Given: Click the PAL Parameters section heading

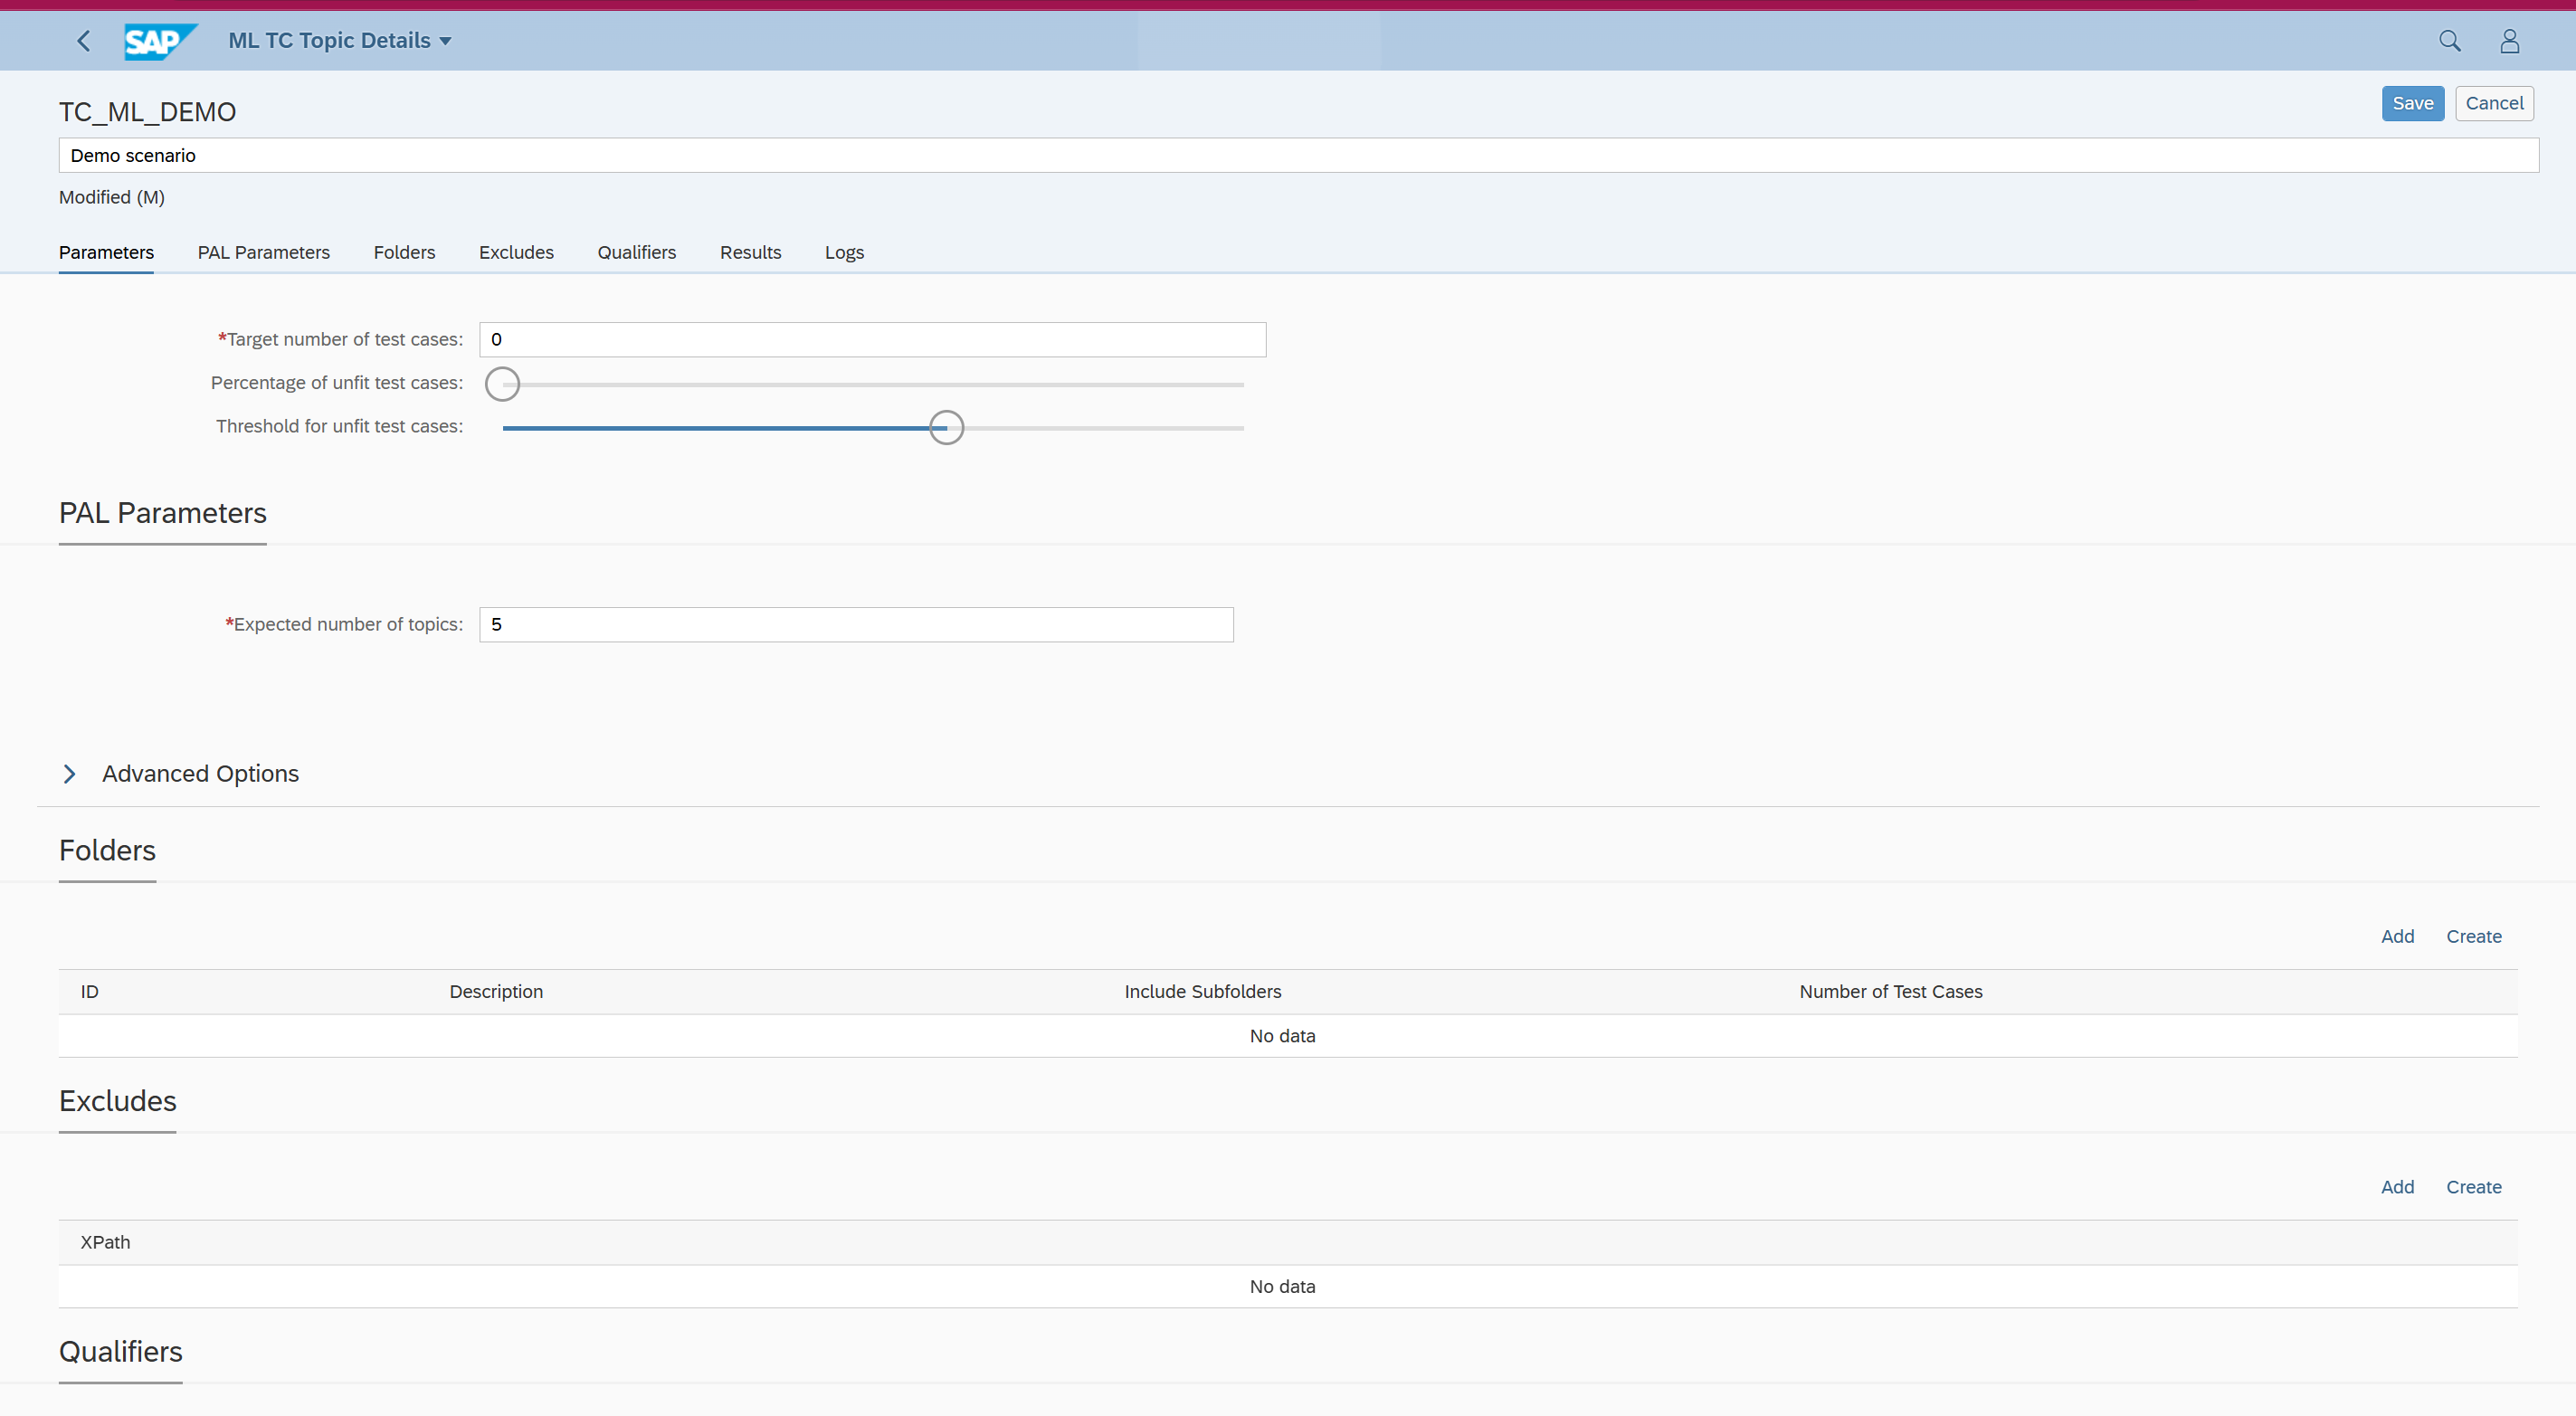Looking at the screenshot, I should [x=163, y=513].
